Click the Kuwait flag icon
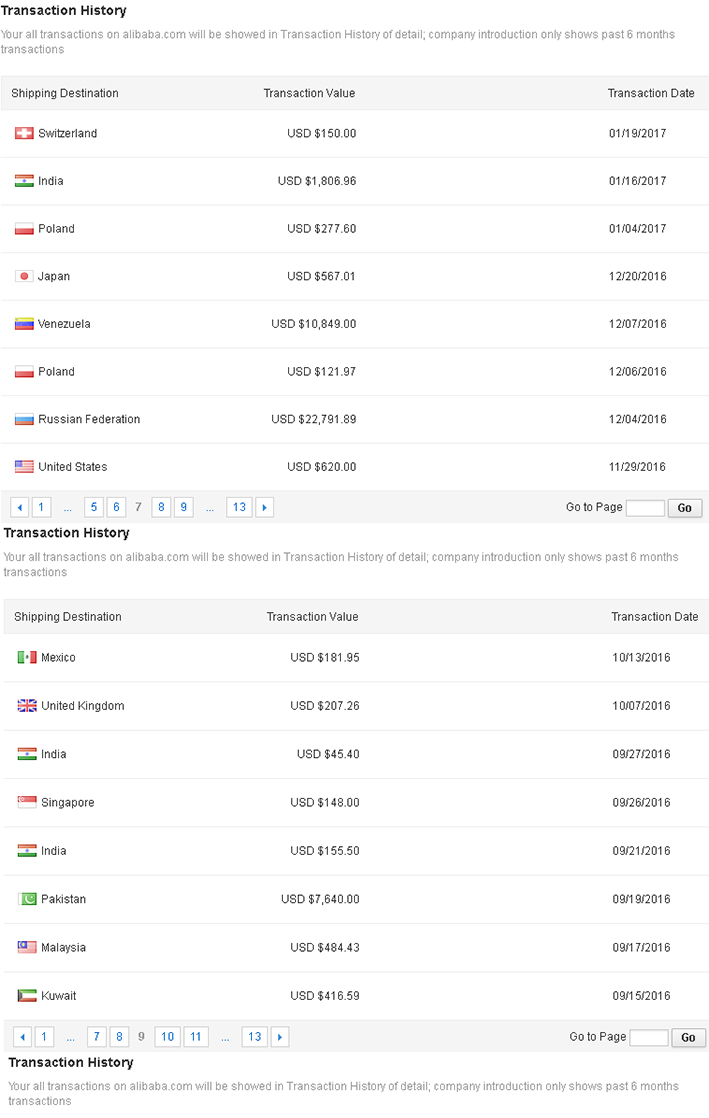Screen dimensions: 709x1118 [x=27, y=996]
